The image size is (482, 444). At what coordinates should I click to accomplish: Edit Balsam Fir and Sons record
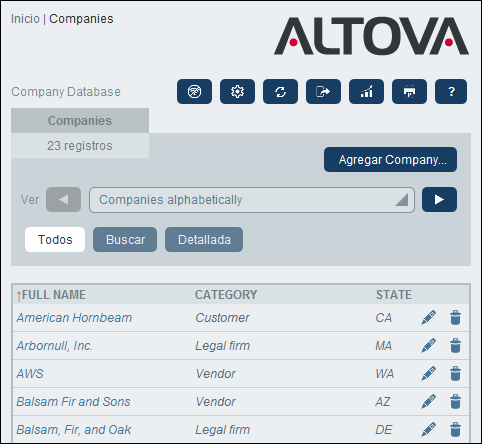[x=428, y=401]
